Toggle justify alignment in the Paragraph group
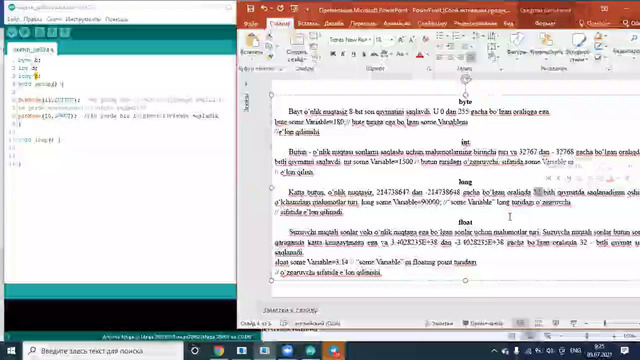640x360 pixels. click(x=471, y=57)
